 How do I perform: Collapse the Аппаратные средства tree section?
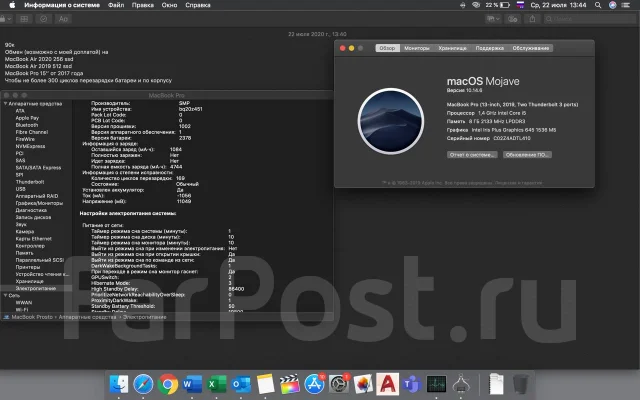click(x=6, y=104)
